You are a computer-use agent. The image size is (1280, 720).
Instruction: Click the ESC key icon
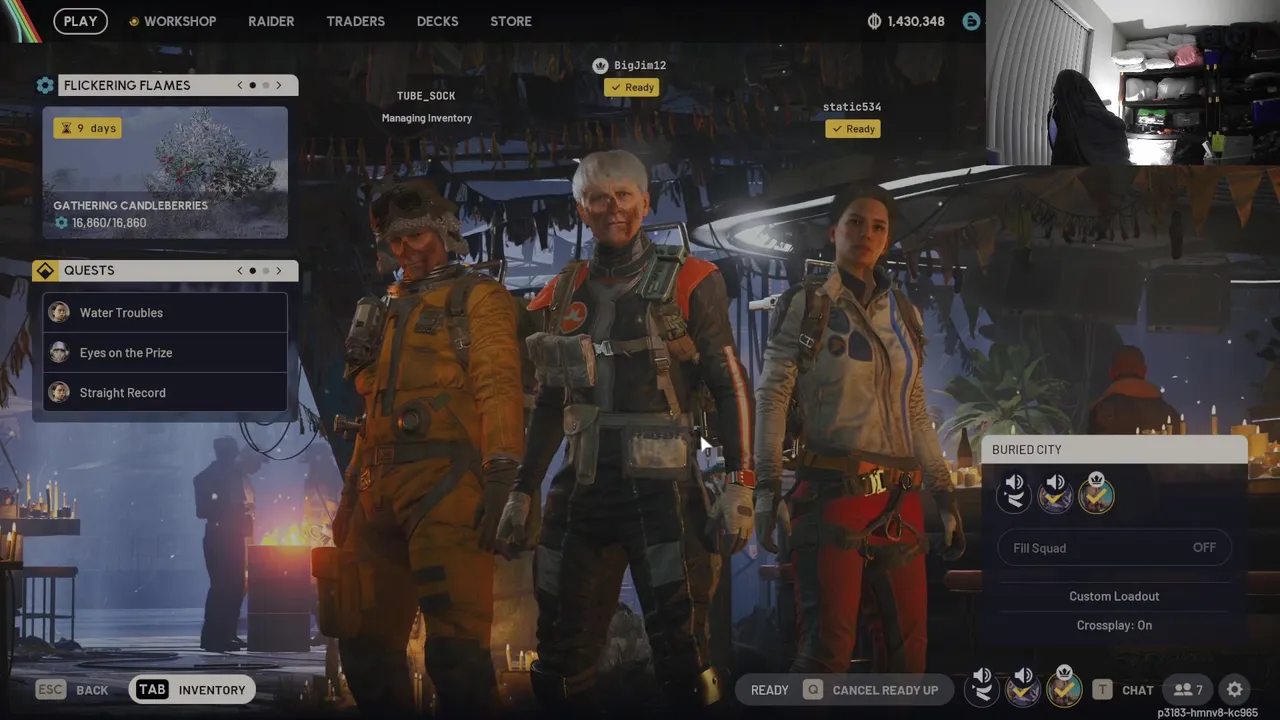coord(51,690)
